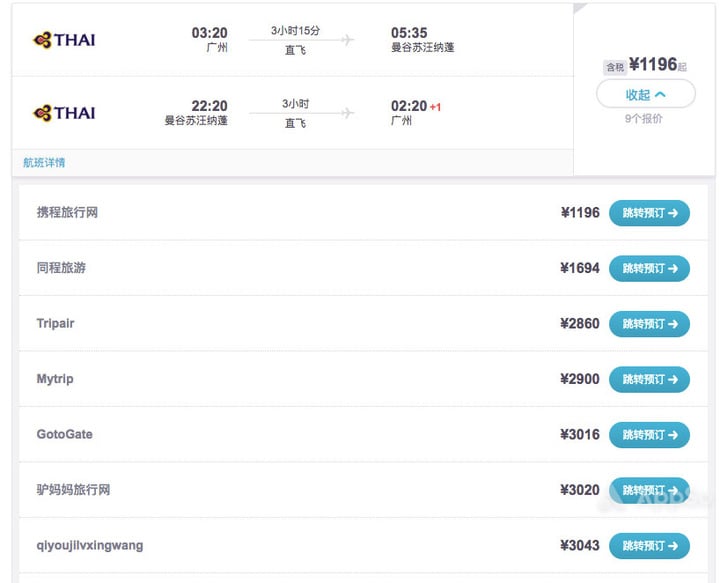Select the Tripair provider name

click(55, 324)
